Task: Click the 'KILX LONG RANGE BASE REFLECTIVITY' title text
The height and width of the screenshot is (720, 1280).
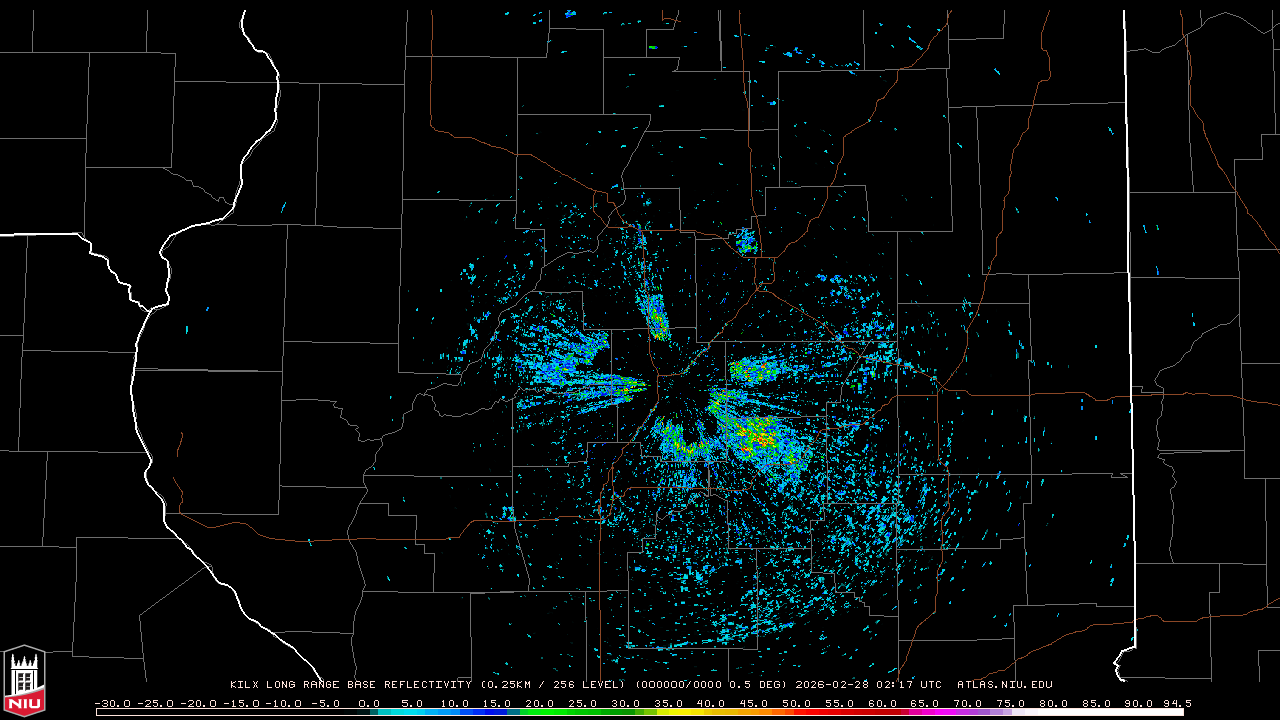Action: 350,685
